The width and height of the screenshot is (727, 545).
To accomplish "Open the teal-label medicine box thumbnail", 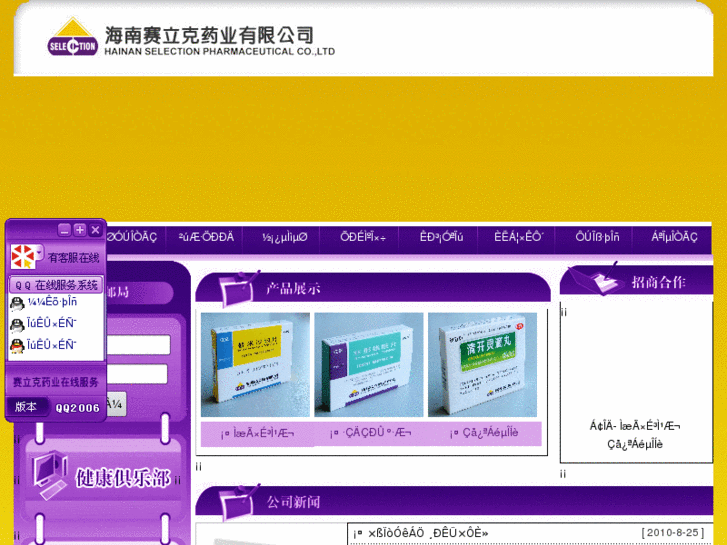I will 369,365.
